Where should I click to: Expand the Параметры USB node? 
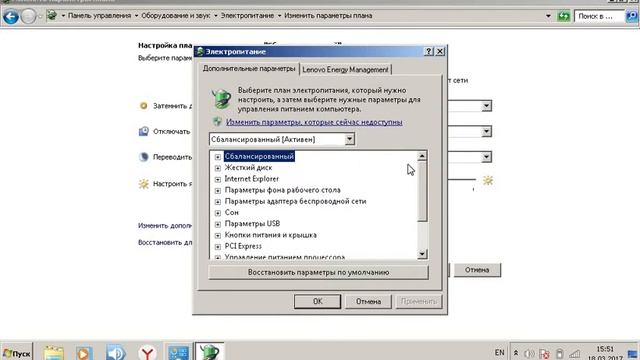[x=218, y=224]
